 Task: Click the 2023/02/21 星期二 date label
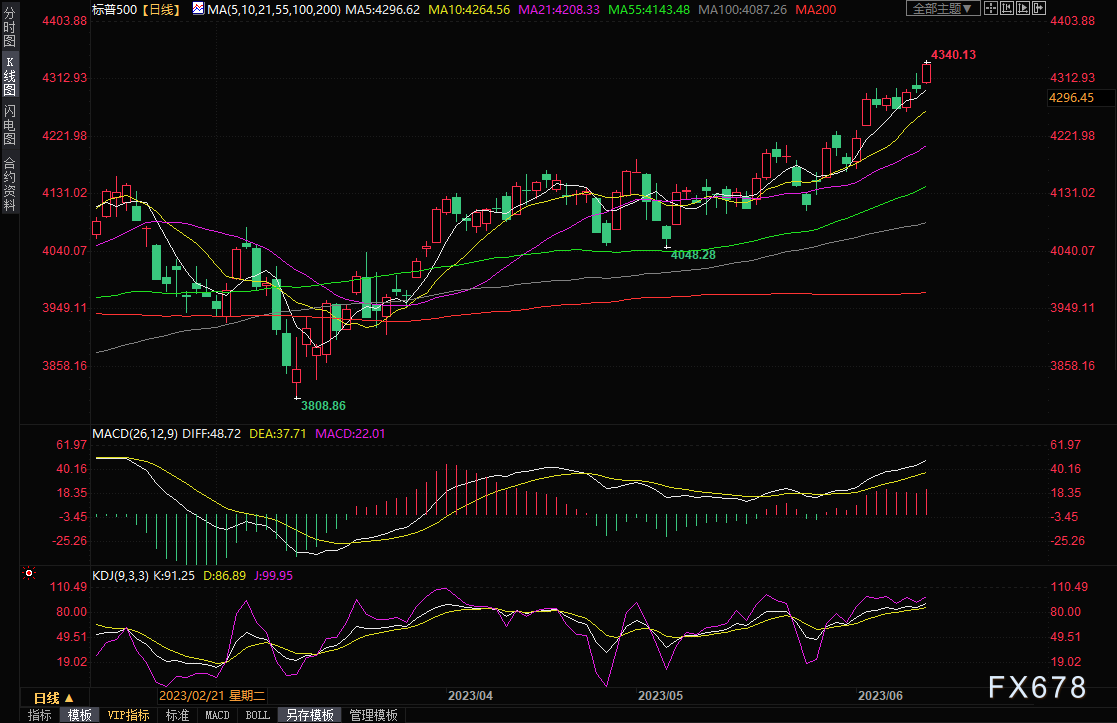point(212,696)
